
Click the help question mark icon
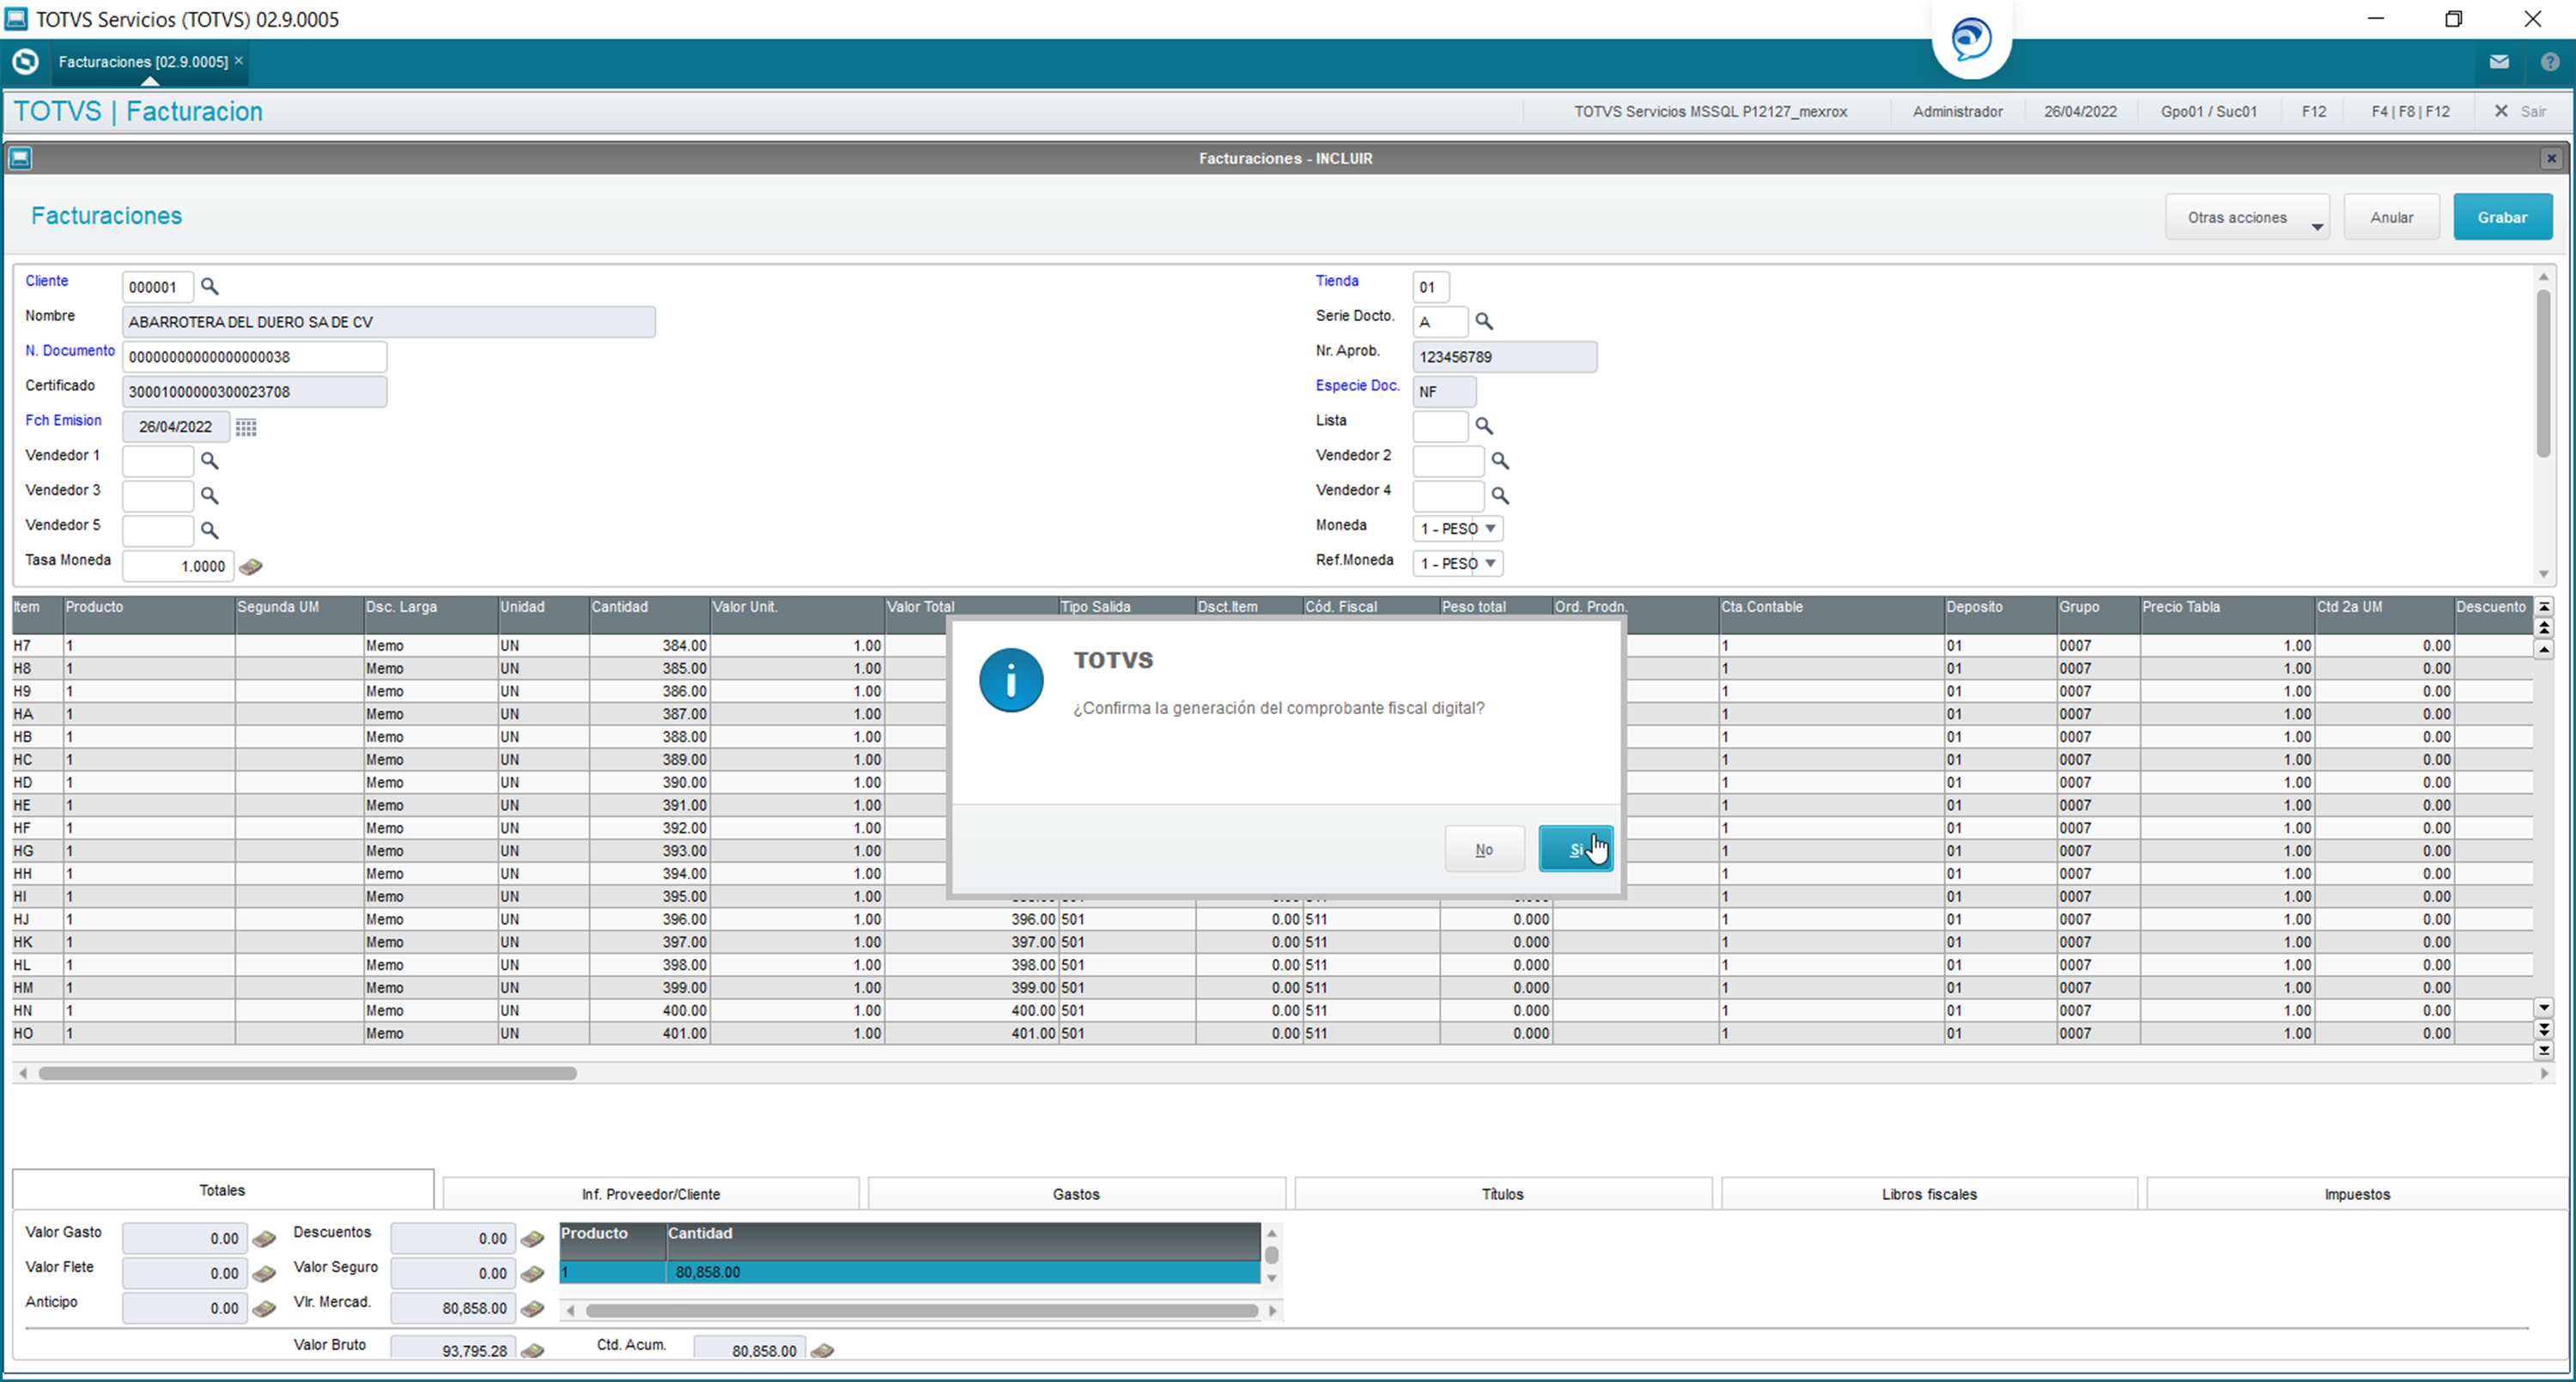(2550, 62)
